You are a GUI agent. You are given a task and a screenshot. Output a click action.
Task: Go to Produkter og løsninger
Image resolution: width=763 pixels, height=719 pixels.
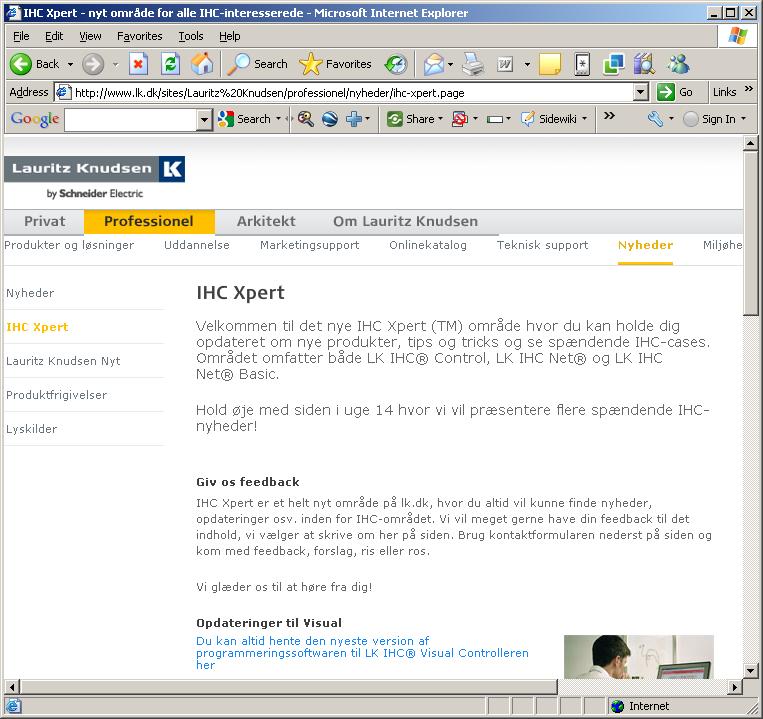(x=69, y=245)
